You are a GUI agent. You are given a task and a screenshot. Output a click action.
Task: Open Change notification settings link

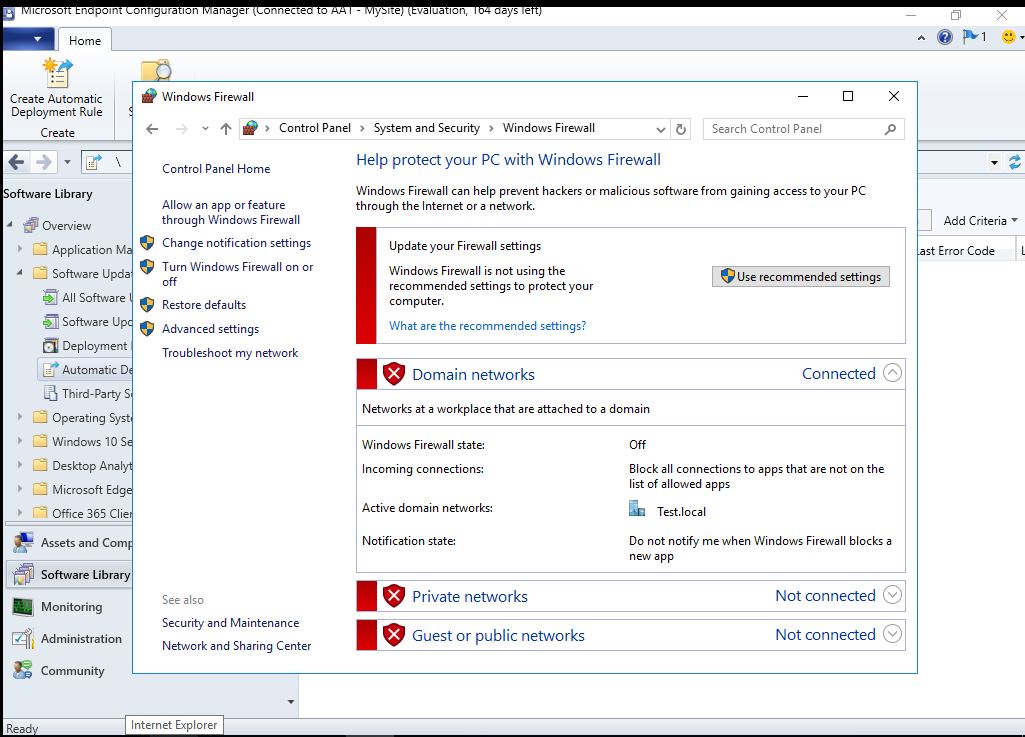pos(237,243)
